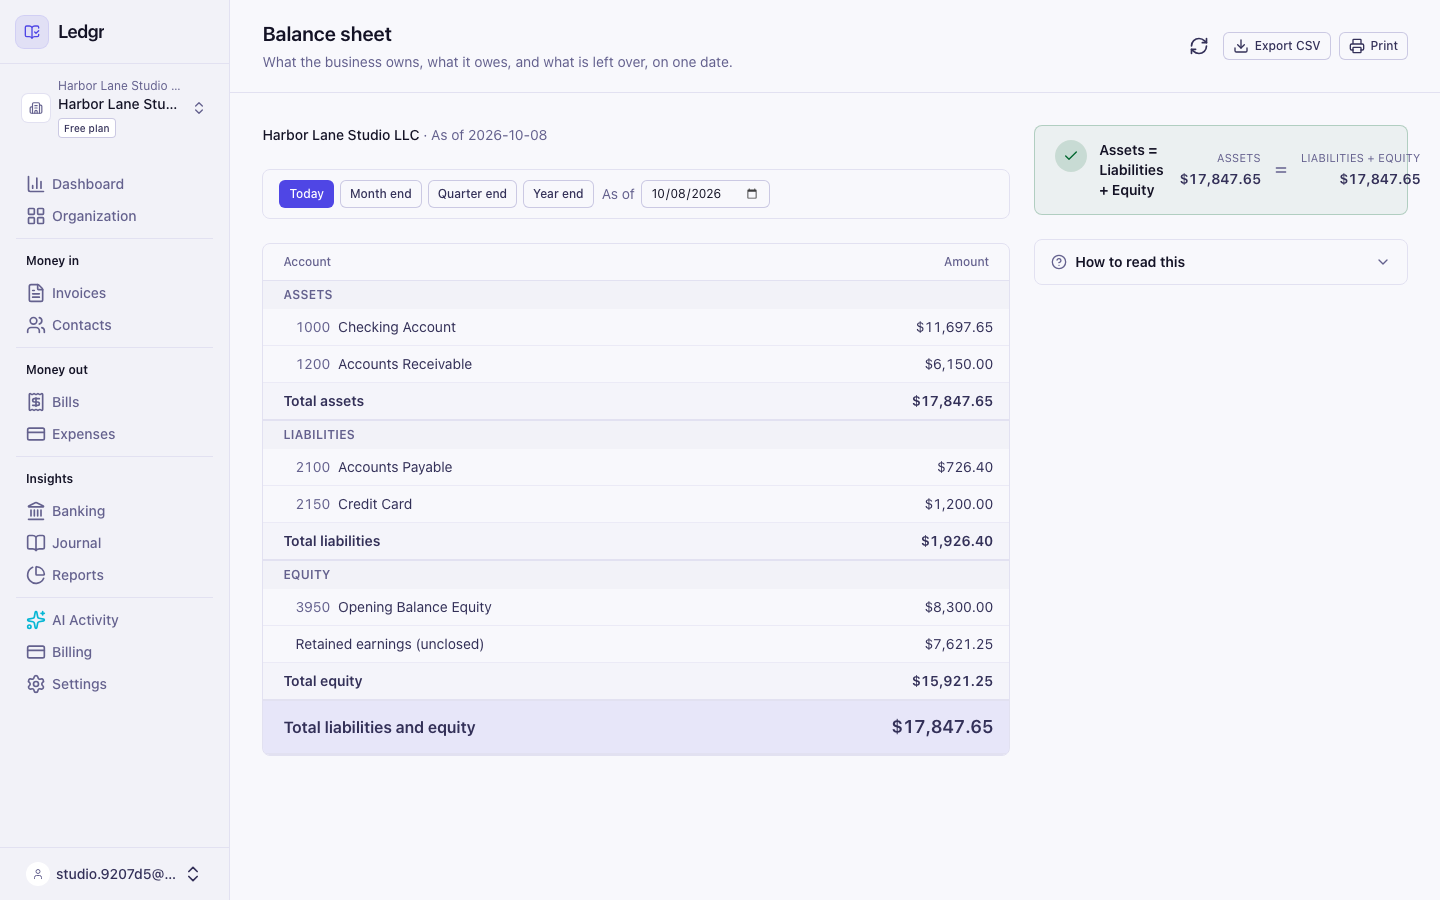Click the Banking building icon
This screenshot has height=900, width=1440.
36,511
